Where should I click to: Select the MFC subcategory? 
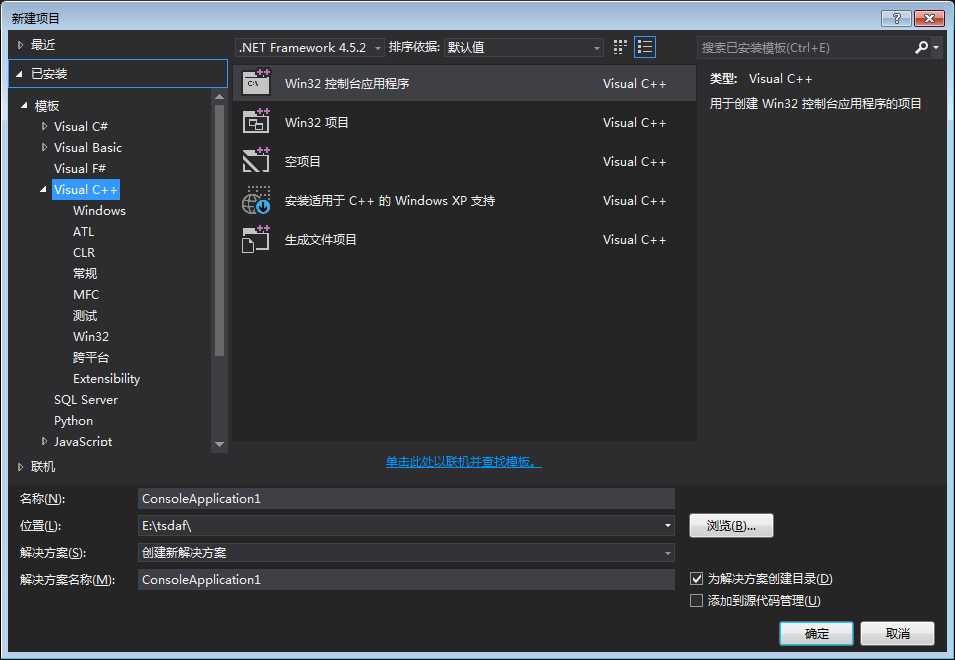86,294
